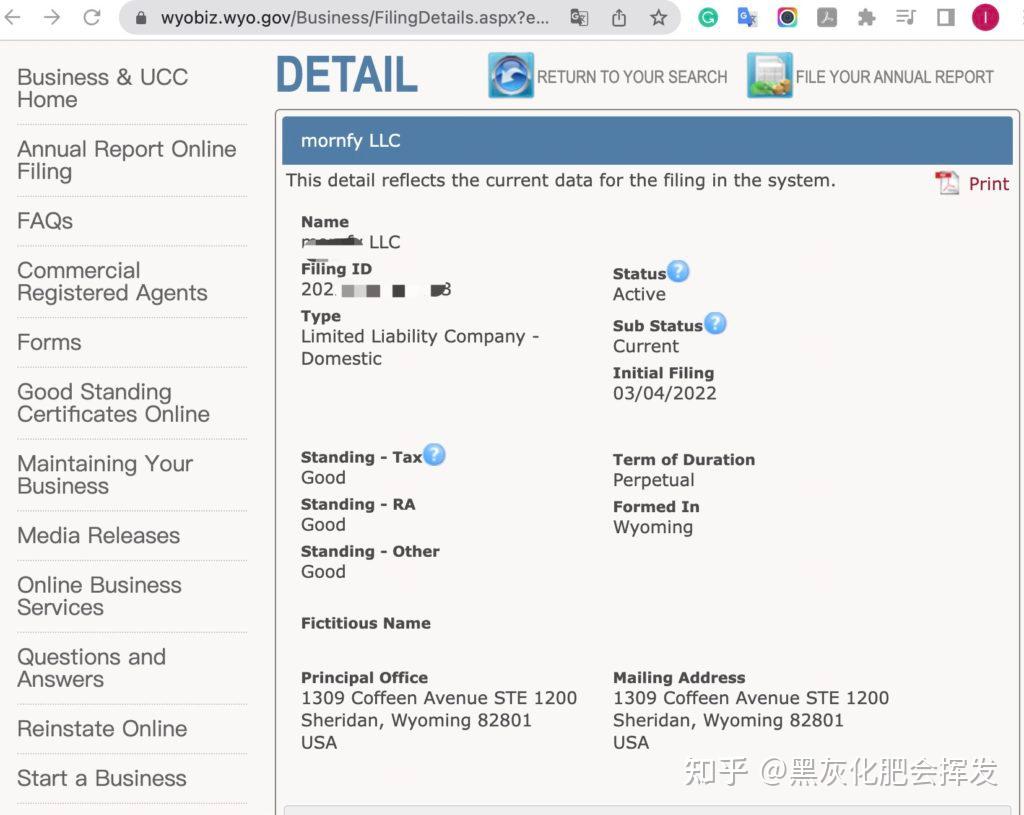This screenshot has width=1024, height=815.
Task: Open Annual Report Online Filing in sidebar
Action: pyautogui.click(x=127, y=160)
